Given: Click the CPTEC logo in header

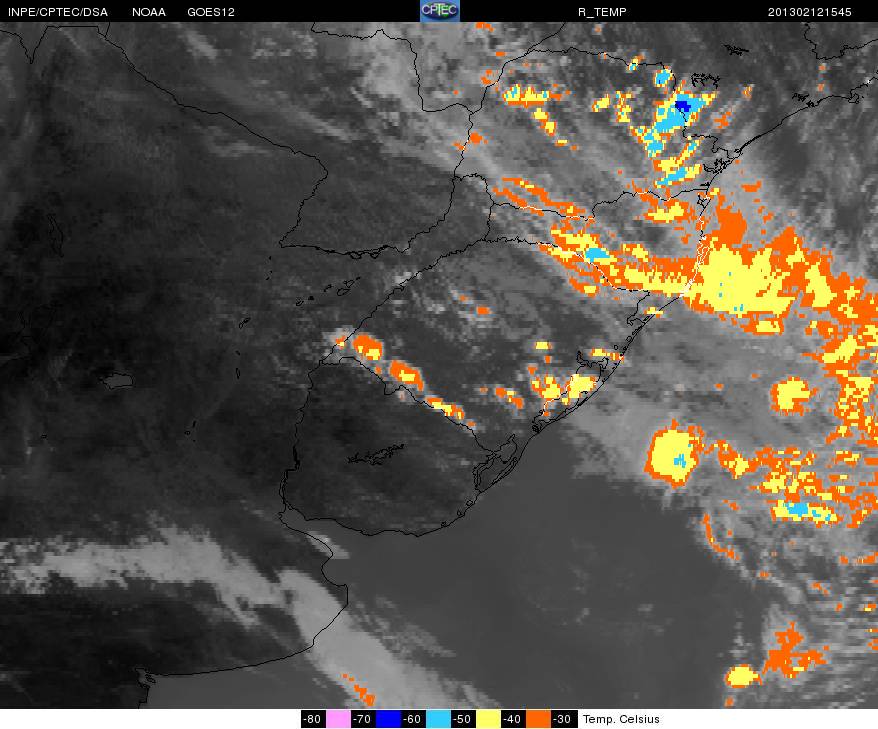Looking at the screenshot, I should point(440,11).
